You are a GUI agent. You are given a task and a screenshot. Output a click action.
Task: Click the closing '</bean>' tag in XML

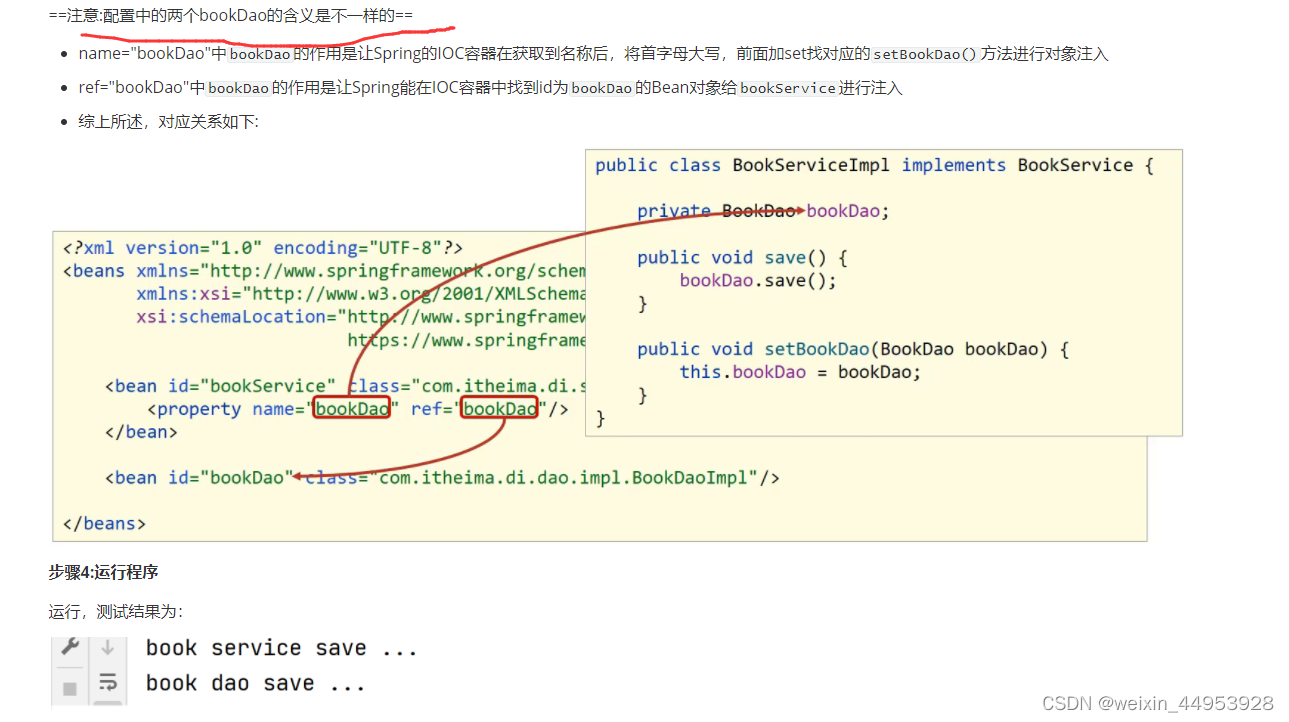pos(141,432)
